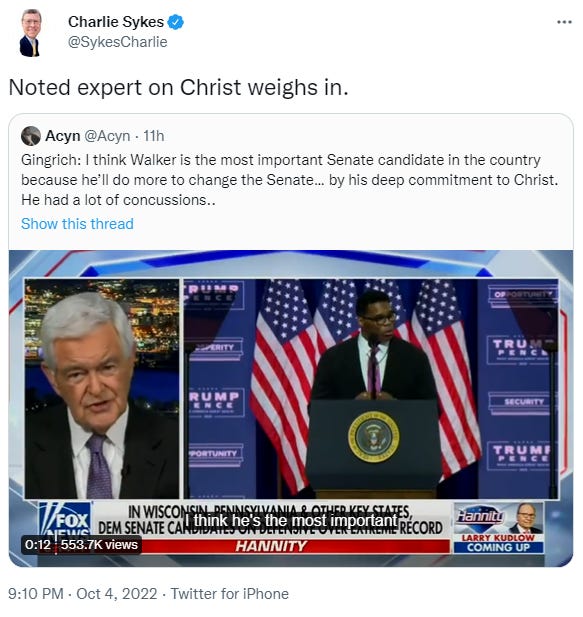
Task: Open the quoted tweet text about Walker
Action: [290, 180]
